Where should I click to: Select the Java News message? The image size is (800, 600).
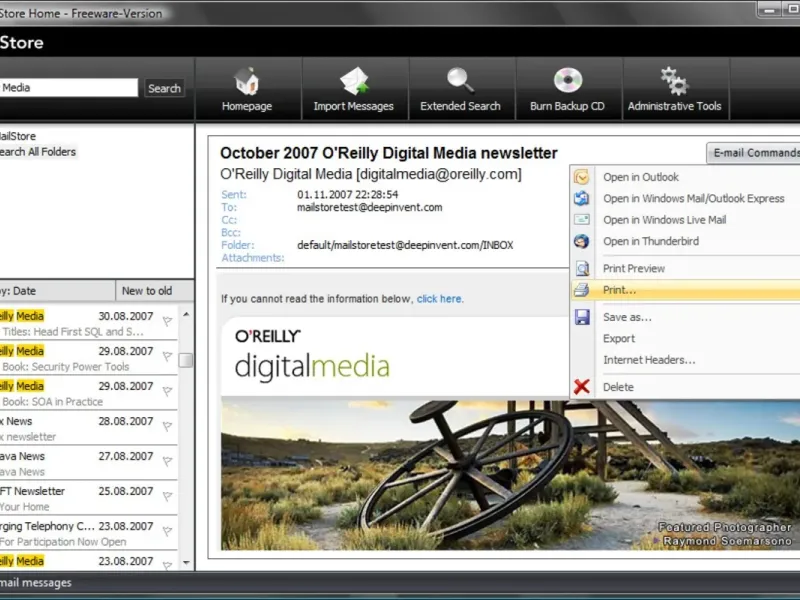pyautogui.click(x=88, y=464)
